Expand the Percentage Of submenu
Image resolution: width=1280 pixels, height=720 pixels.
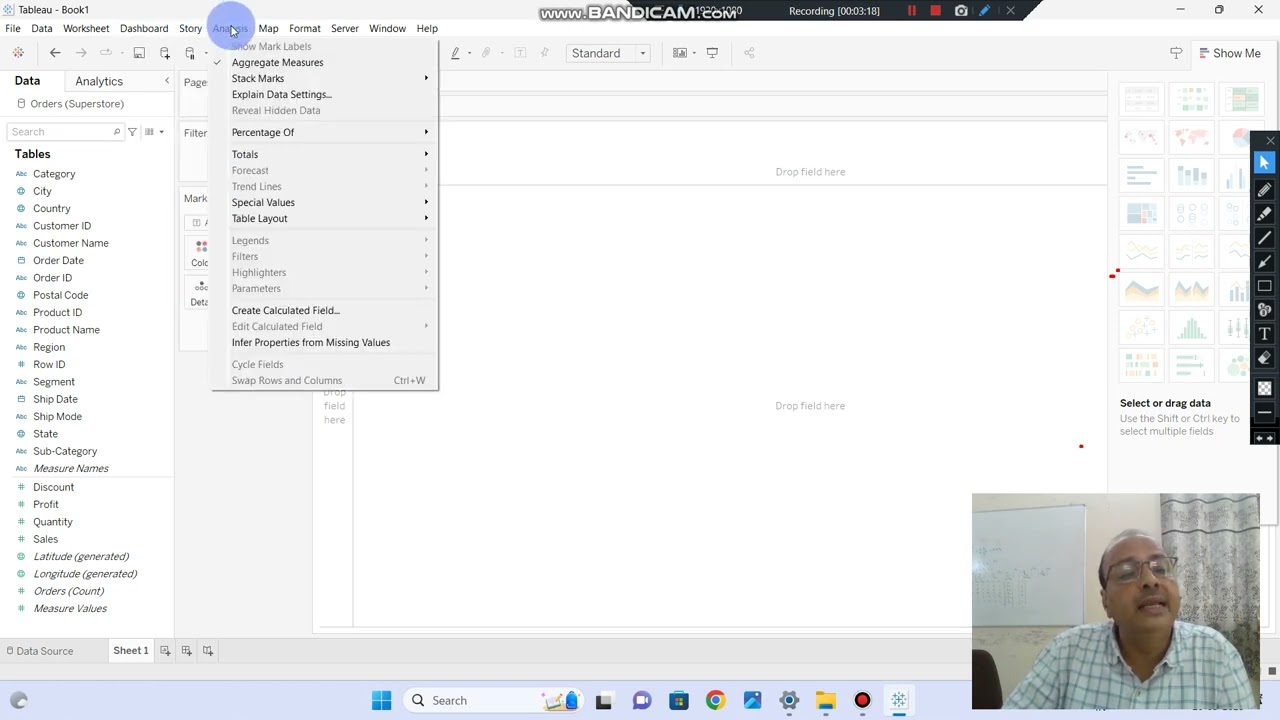click(325, 132)
